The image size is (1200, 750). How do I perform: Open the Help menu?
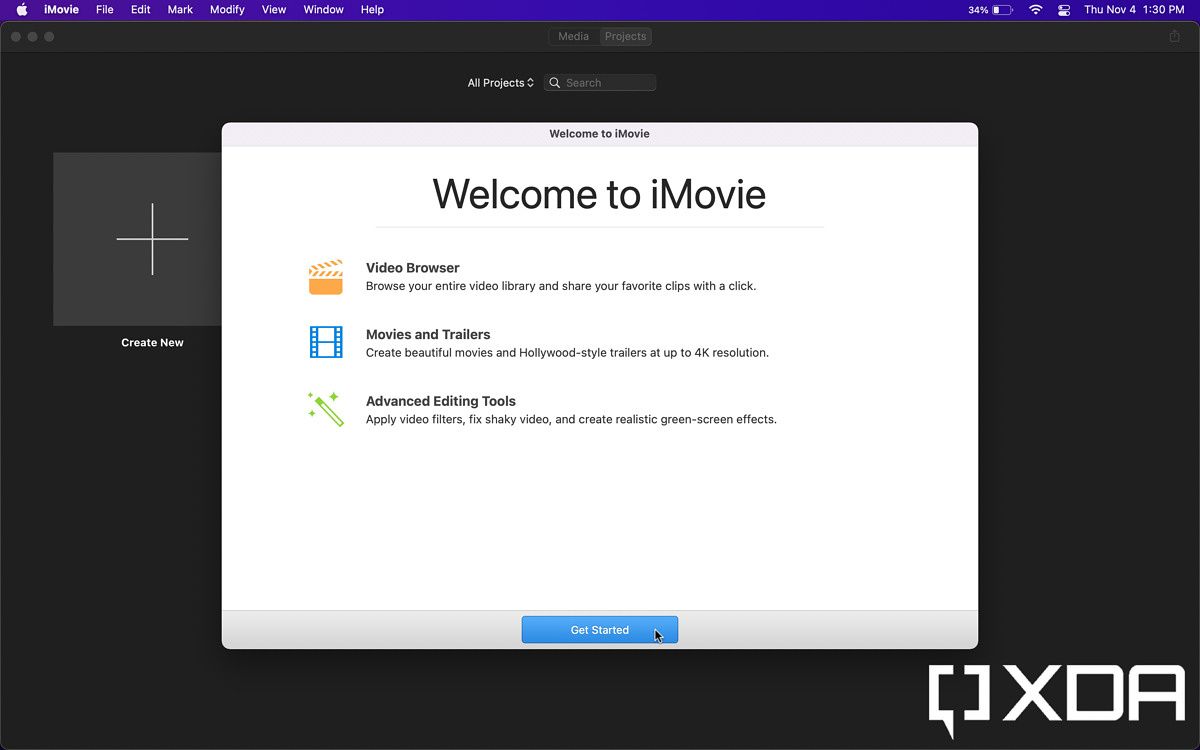point(371,9)
